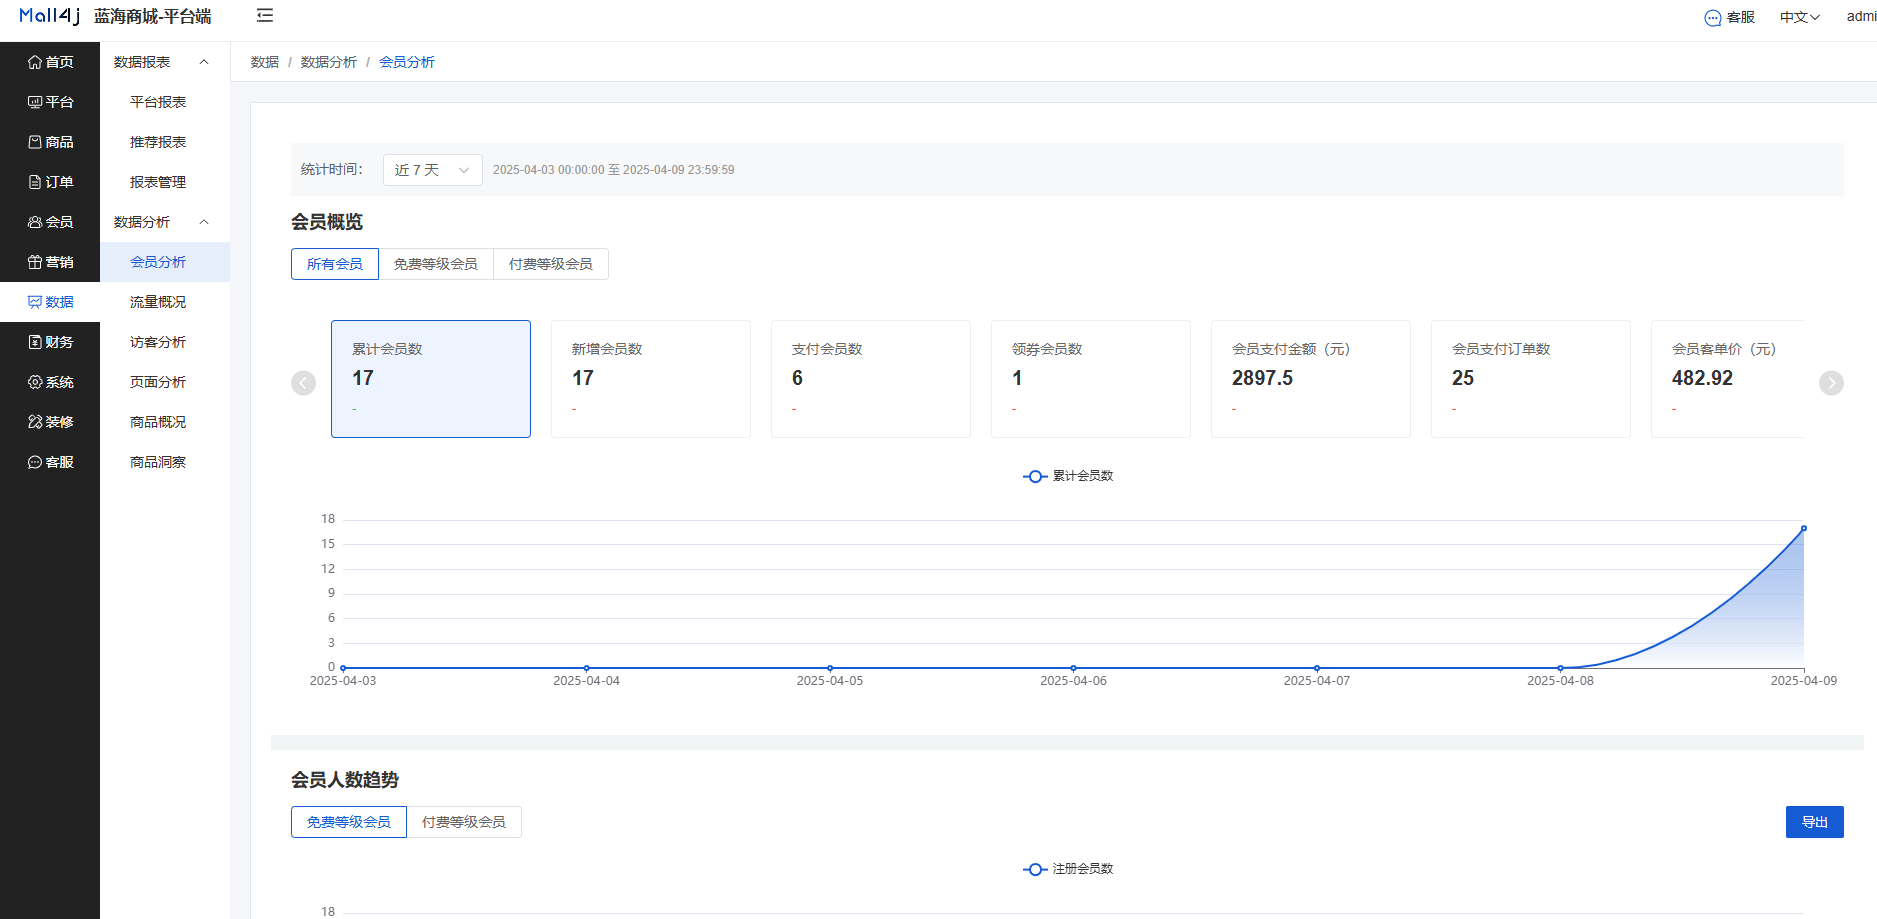This screenshot has width=1877, height=919.
Task: Click the product icon next to 商品
Action: [35, 142]
